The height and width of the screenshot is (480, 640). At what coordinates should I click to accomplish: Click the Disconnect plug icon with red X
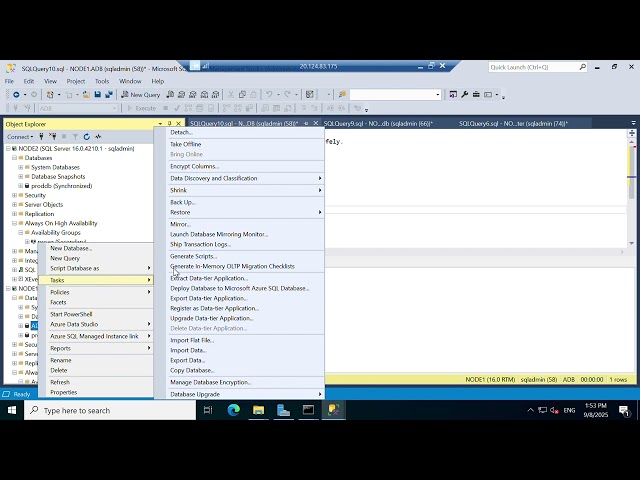pos(52,136)
